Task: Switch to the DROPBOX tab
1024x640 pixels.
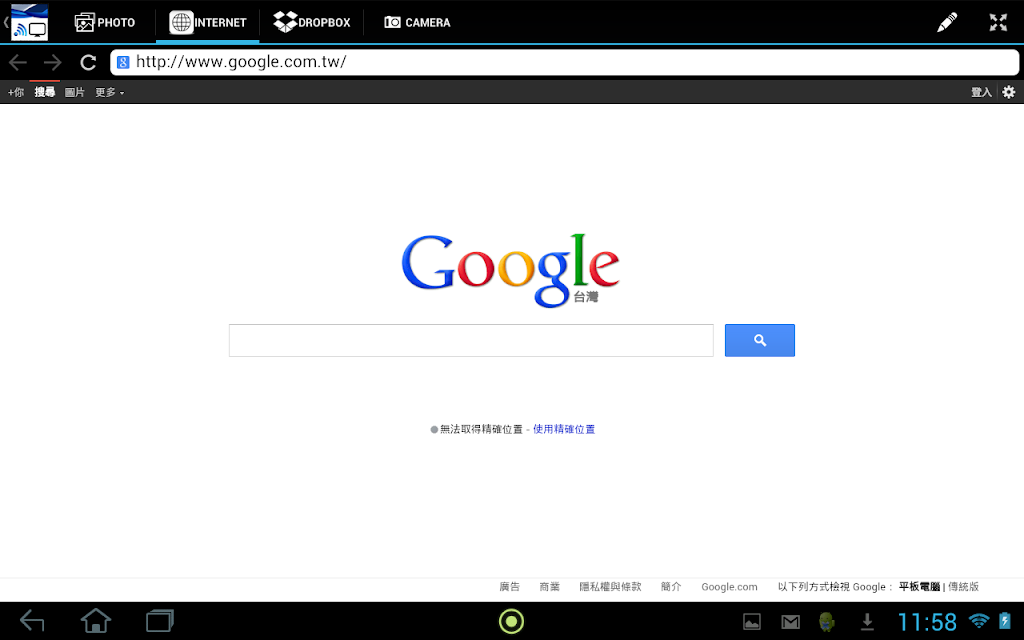Action: coord(312,22)
